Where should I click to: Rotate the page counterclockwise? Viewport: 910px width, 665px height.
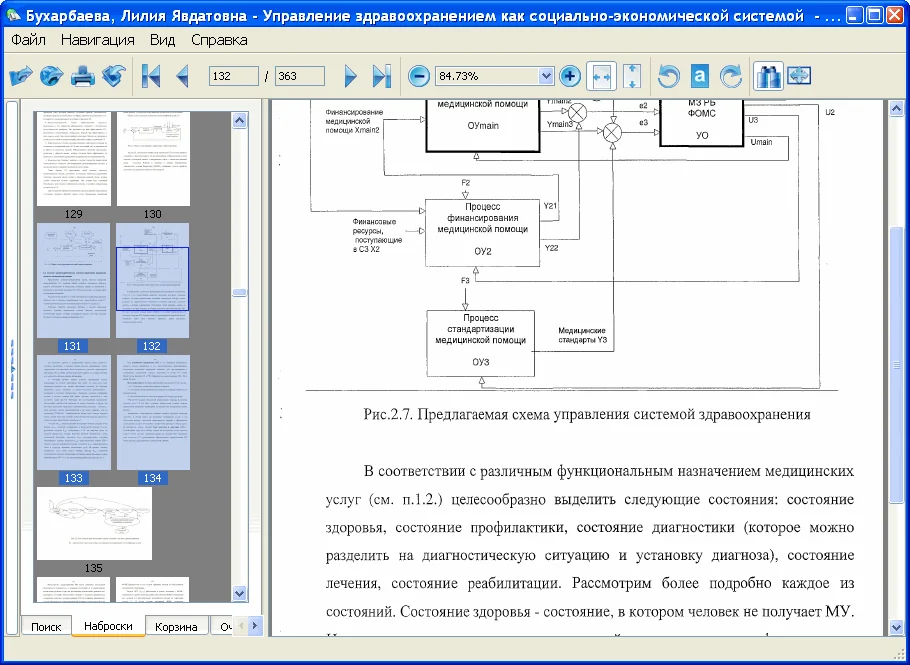click(668, 76)
